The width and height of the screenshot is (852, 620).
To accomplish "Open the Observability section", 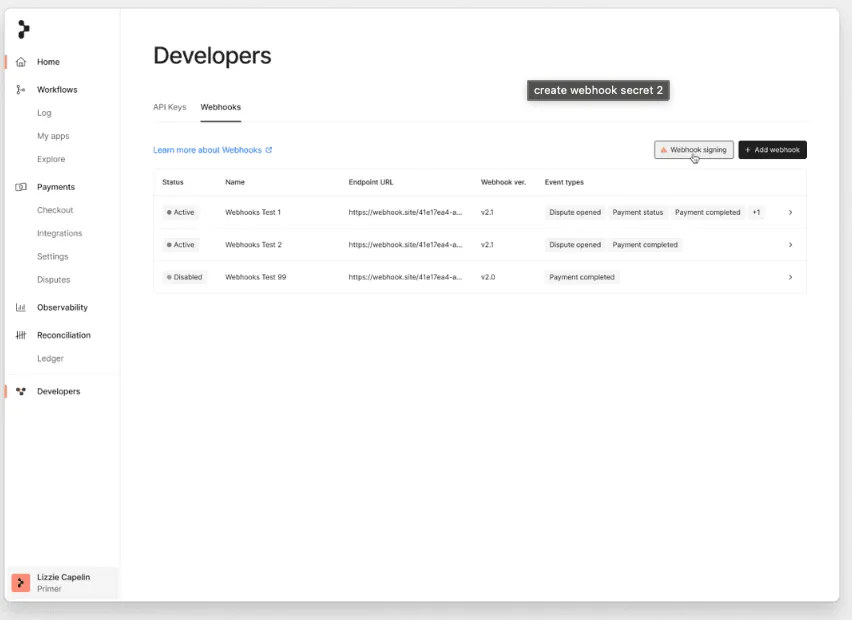I will pyautogui.click(x=62, y=308).
